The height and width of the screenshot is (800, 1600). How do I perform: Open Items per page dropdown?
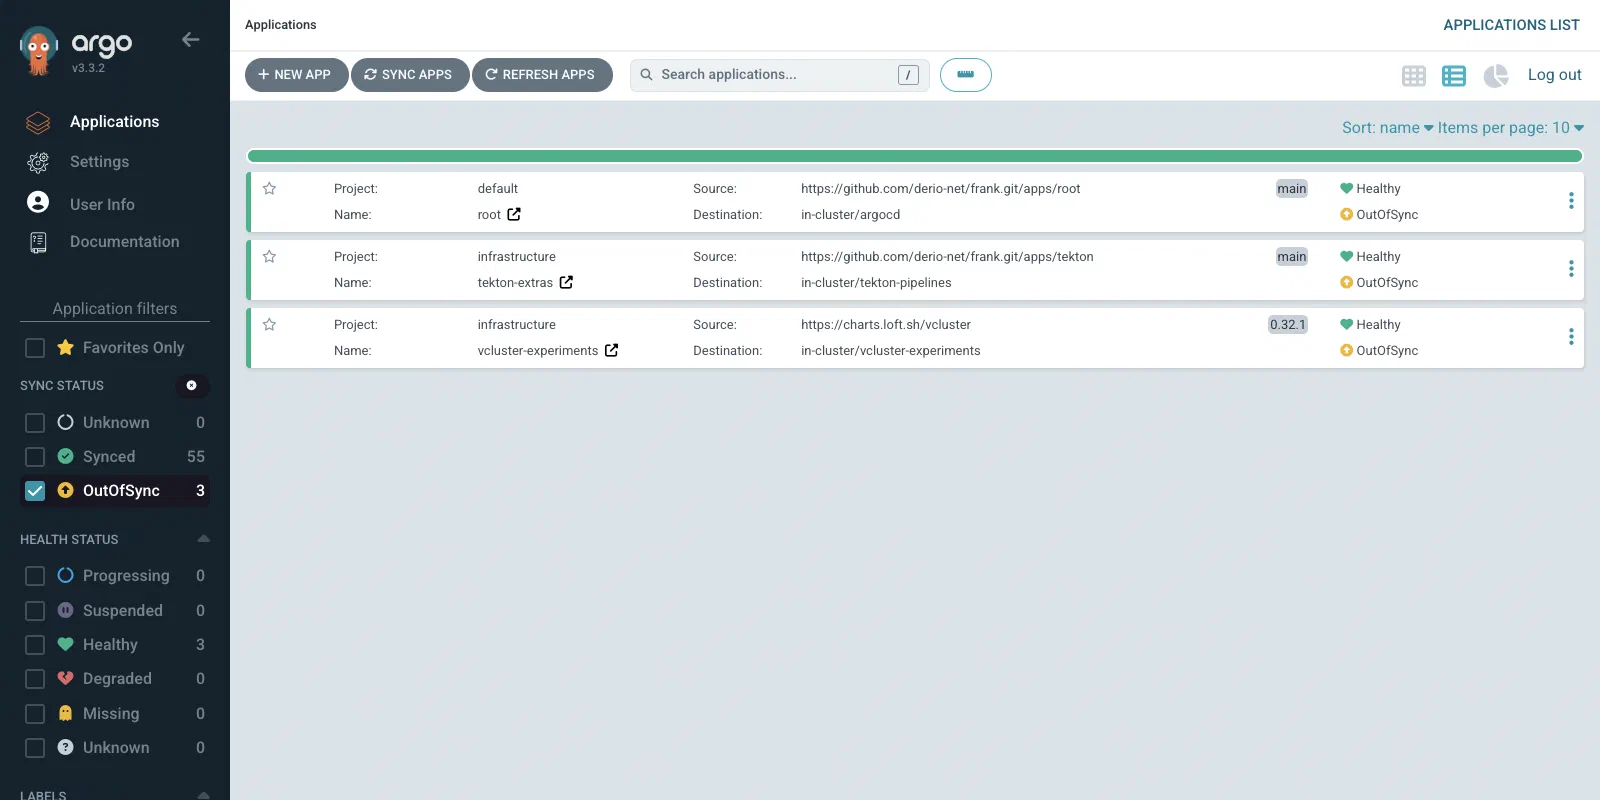point(1511,128)
